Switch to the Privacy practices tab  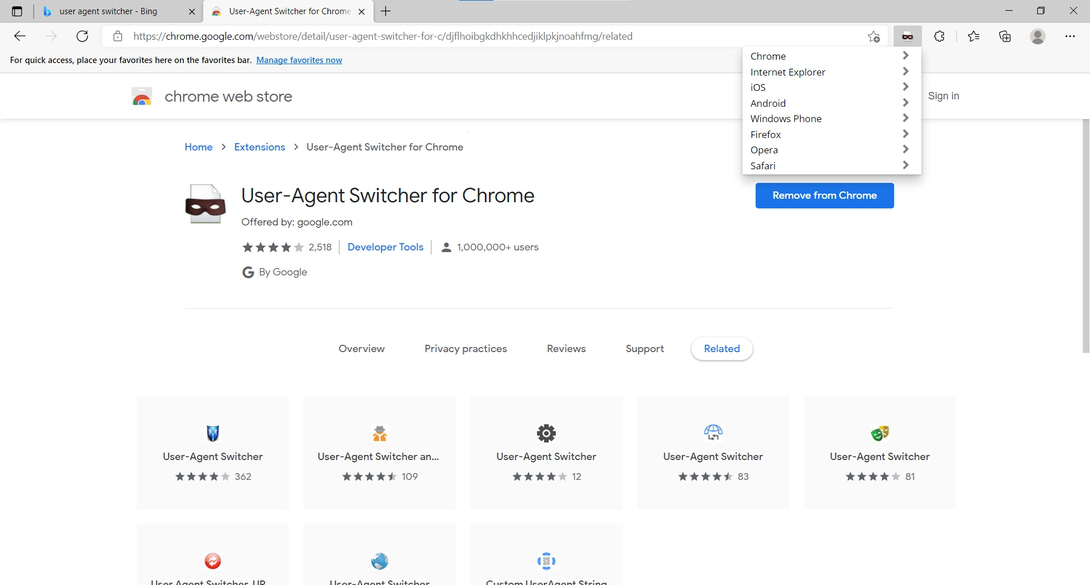click(466, 349)
